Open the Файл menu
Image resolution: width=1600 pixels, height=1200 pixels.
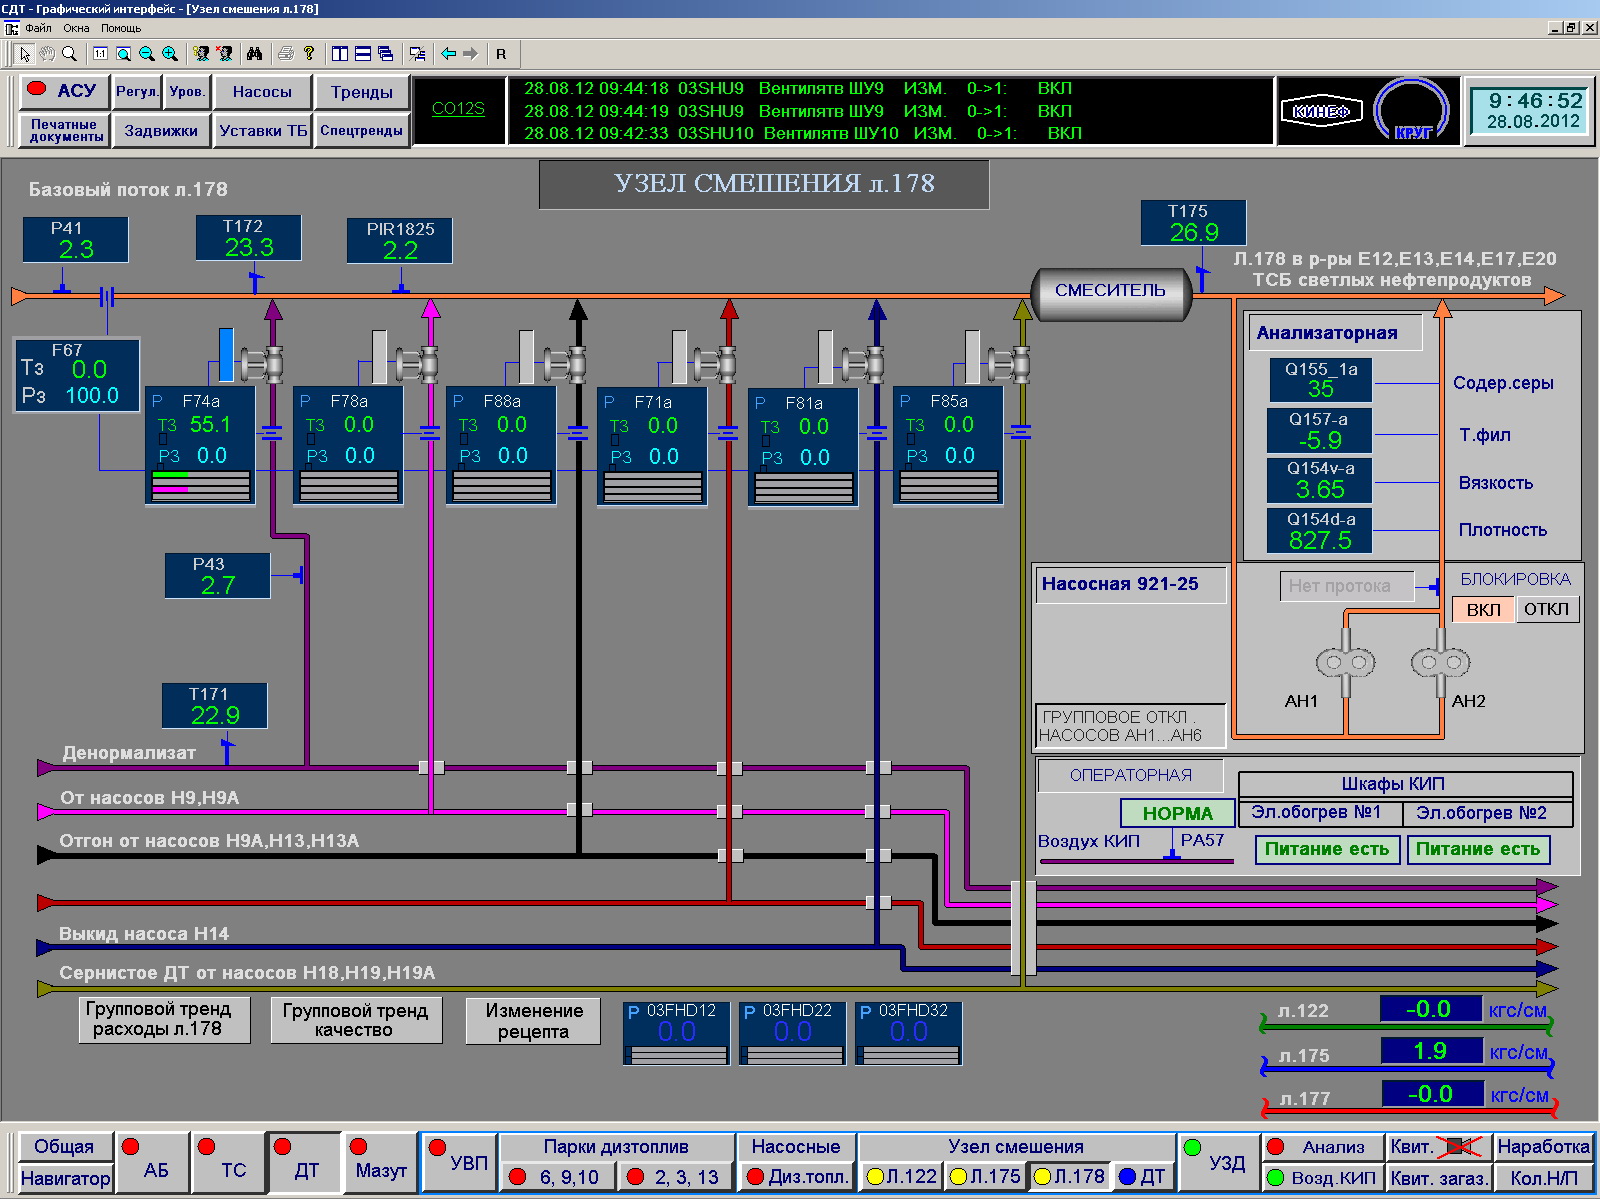tap(39, 28)
